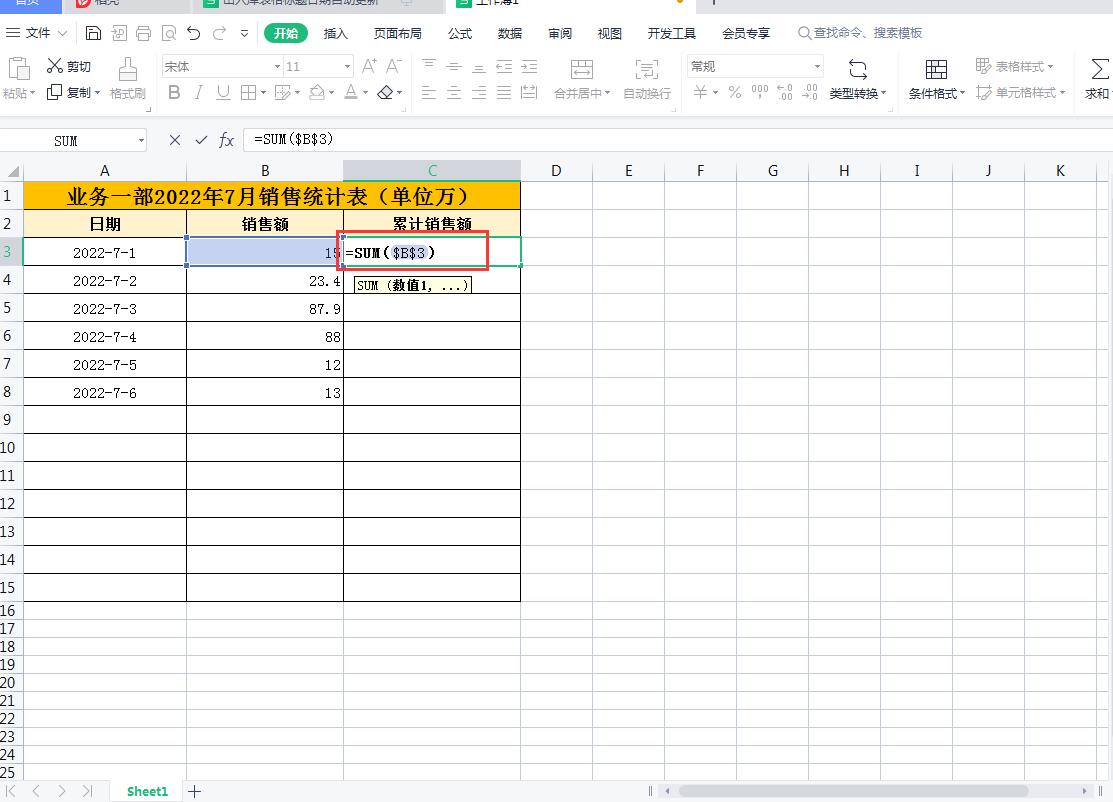Add a new sheet with plus icon

point(194,791)
